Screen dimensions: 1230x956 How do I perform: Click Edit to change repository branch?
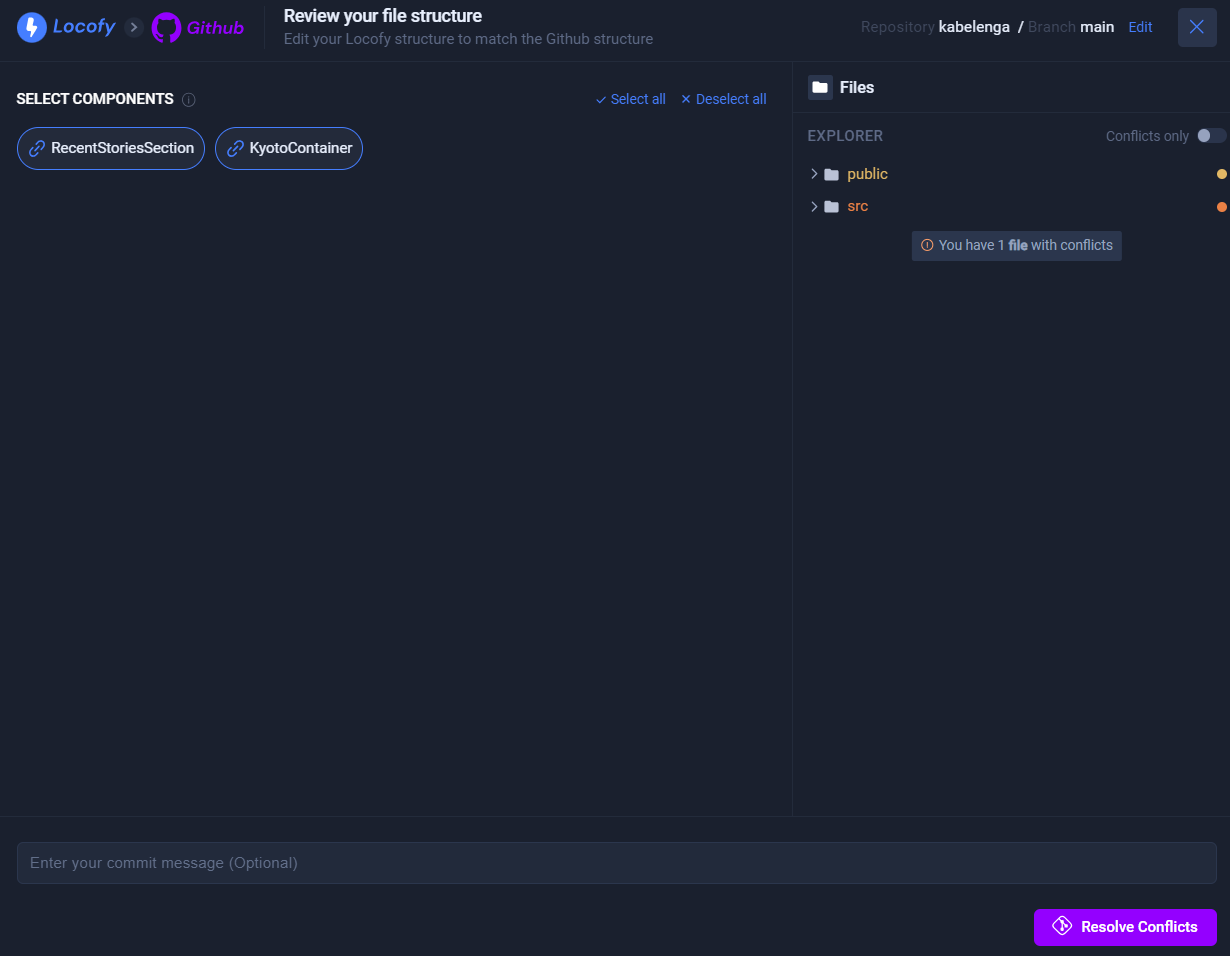[x=1140, y=27]
